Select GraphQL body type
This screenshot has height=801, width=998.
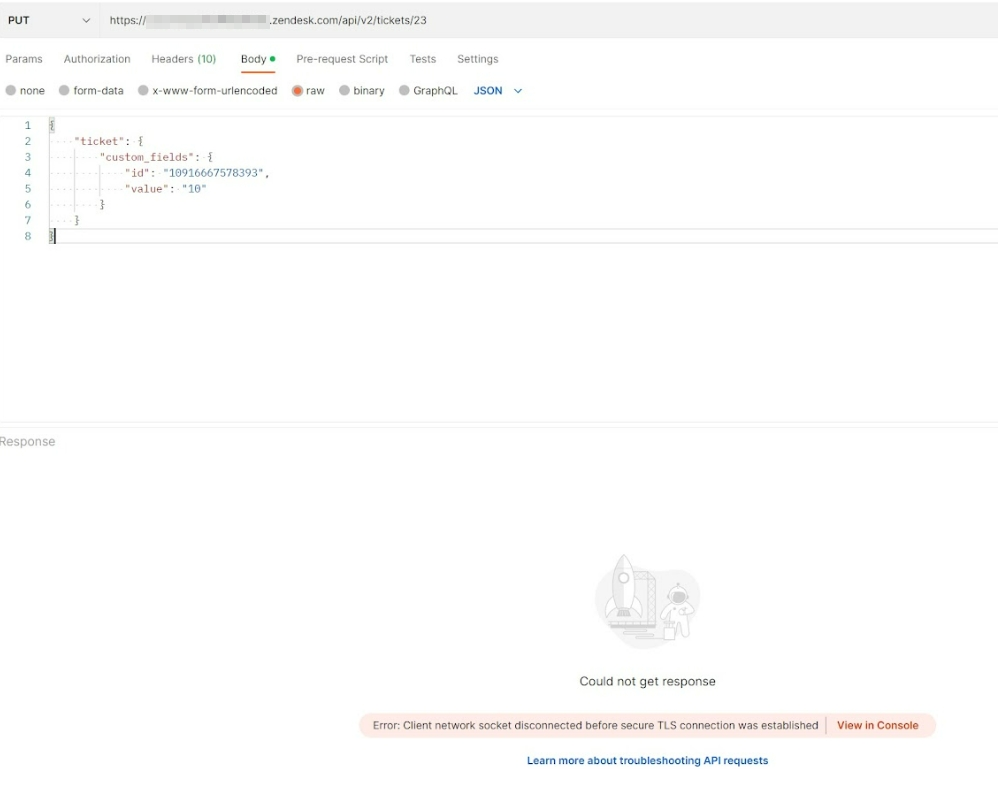[x=405, y=91]
